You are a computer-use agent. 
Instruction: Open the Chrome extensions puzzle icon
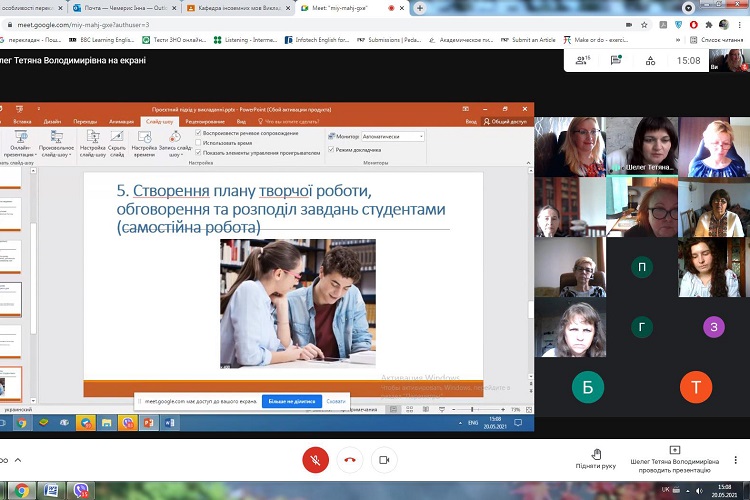coord(709,24)
